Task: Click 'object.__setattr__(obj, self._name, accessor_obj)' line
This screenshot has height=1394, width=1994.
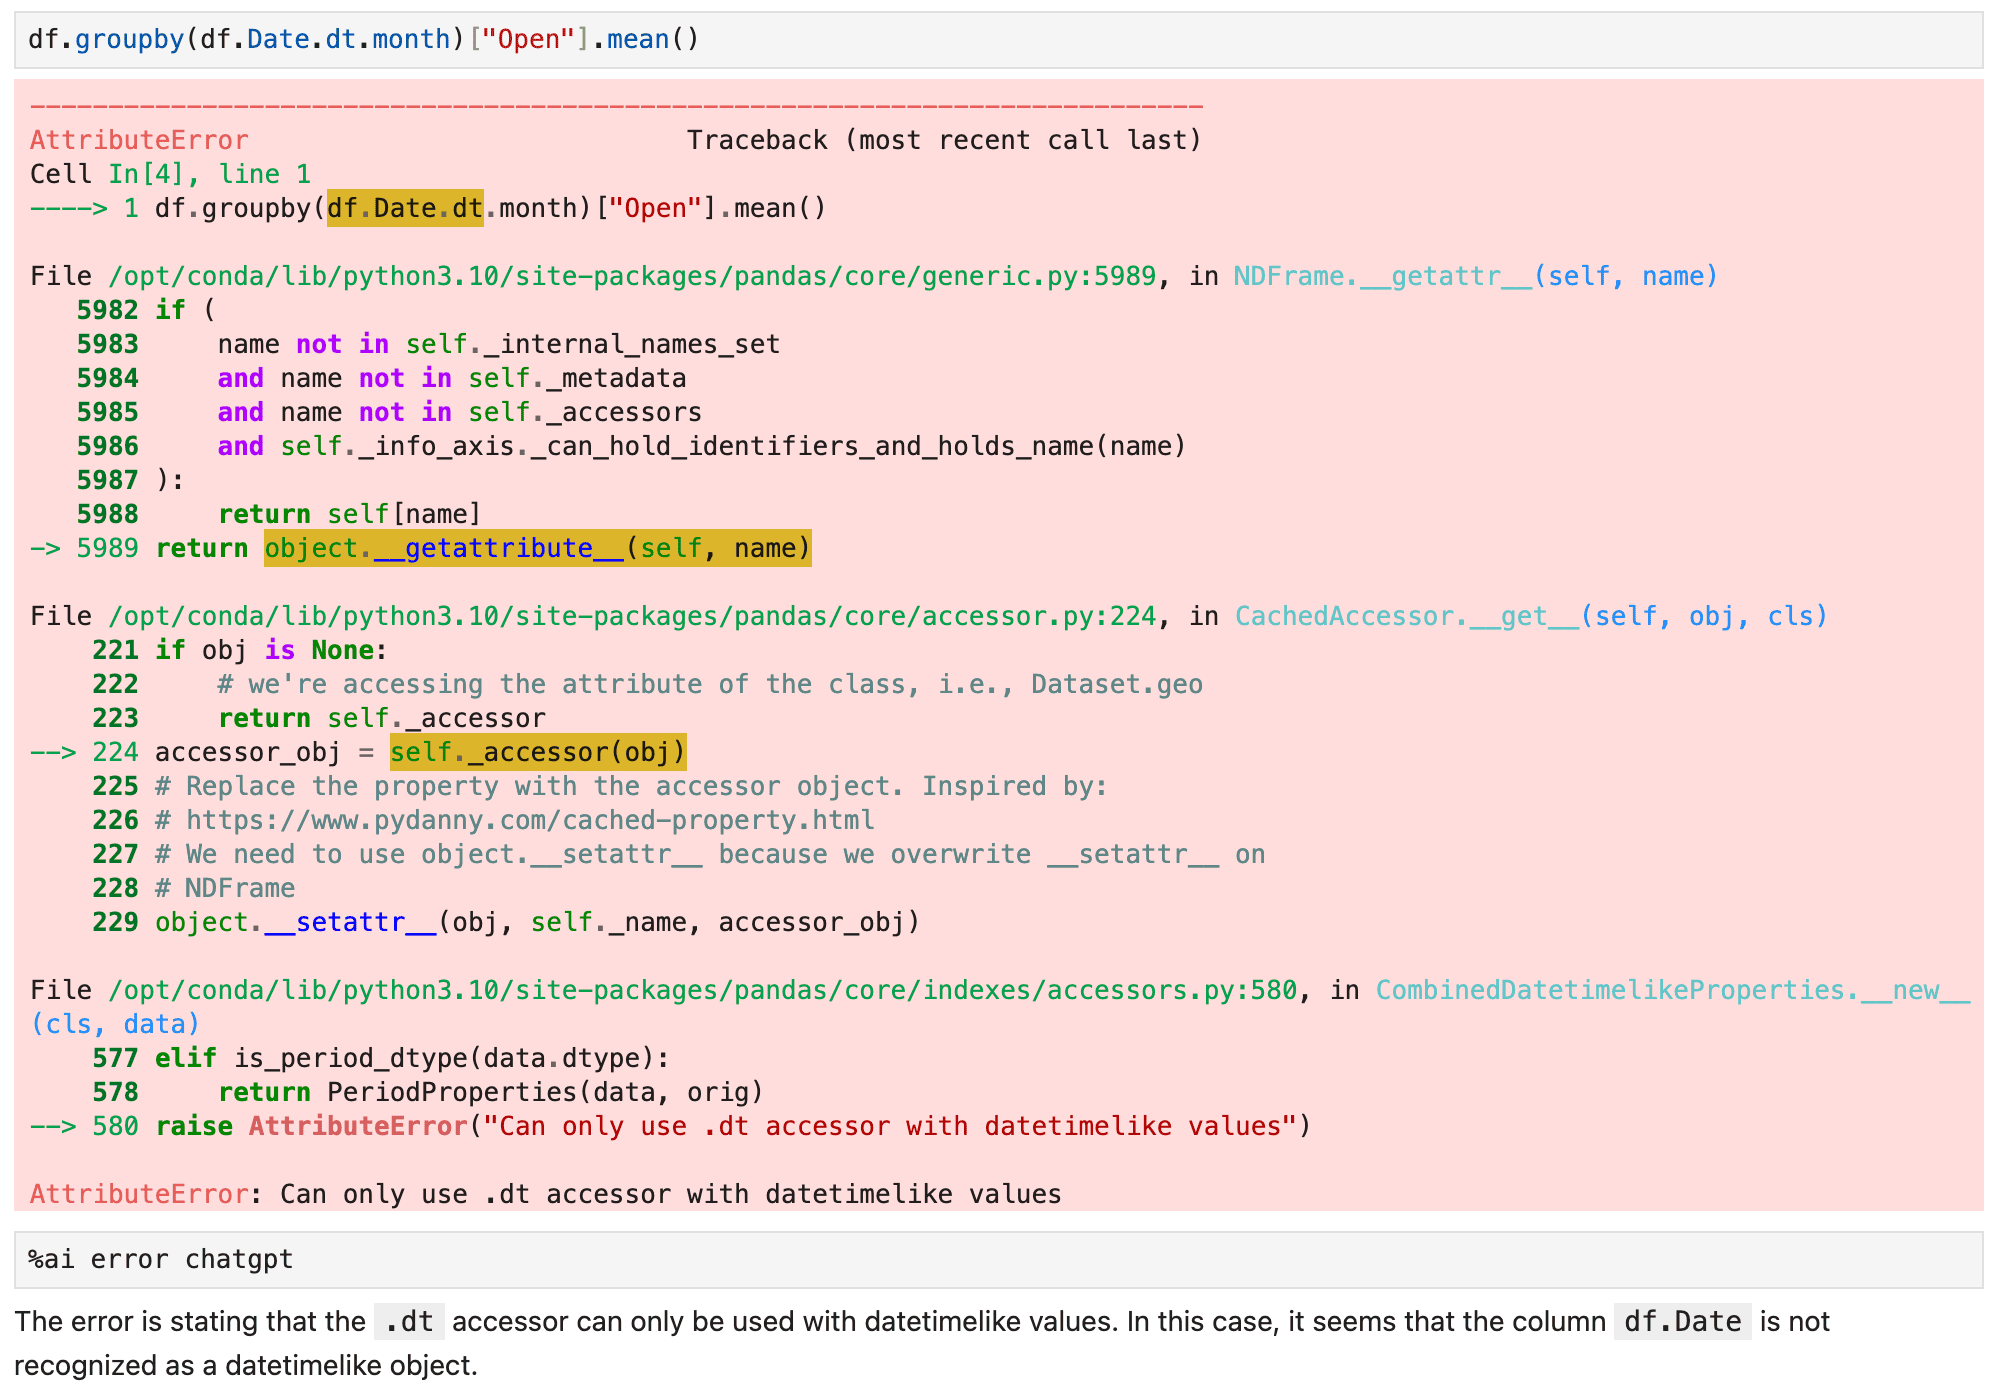Action: (x=537, y=922)
